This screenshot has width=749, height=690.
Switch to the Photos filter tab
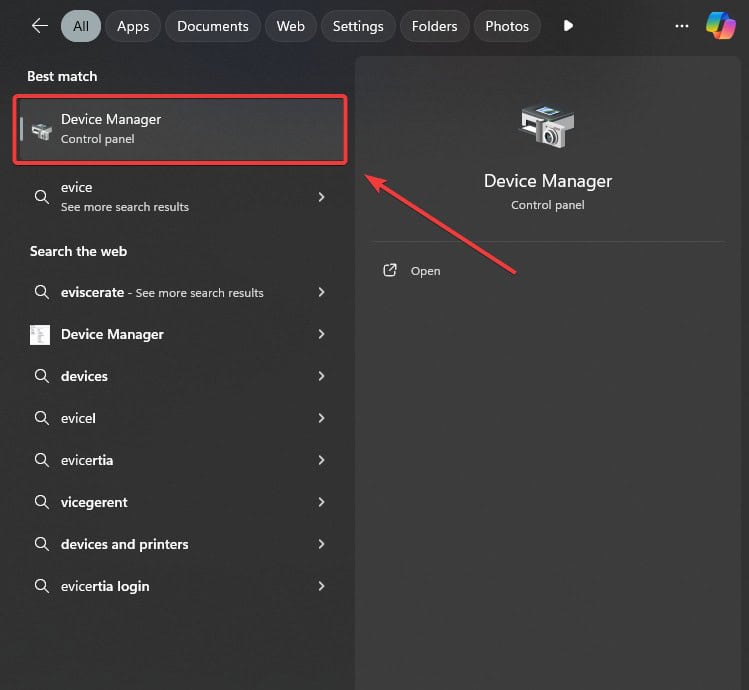(x=507, y=26)
